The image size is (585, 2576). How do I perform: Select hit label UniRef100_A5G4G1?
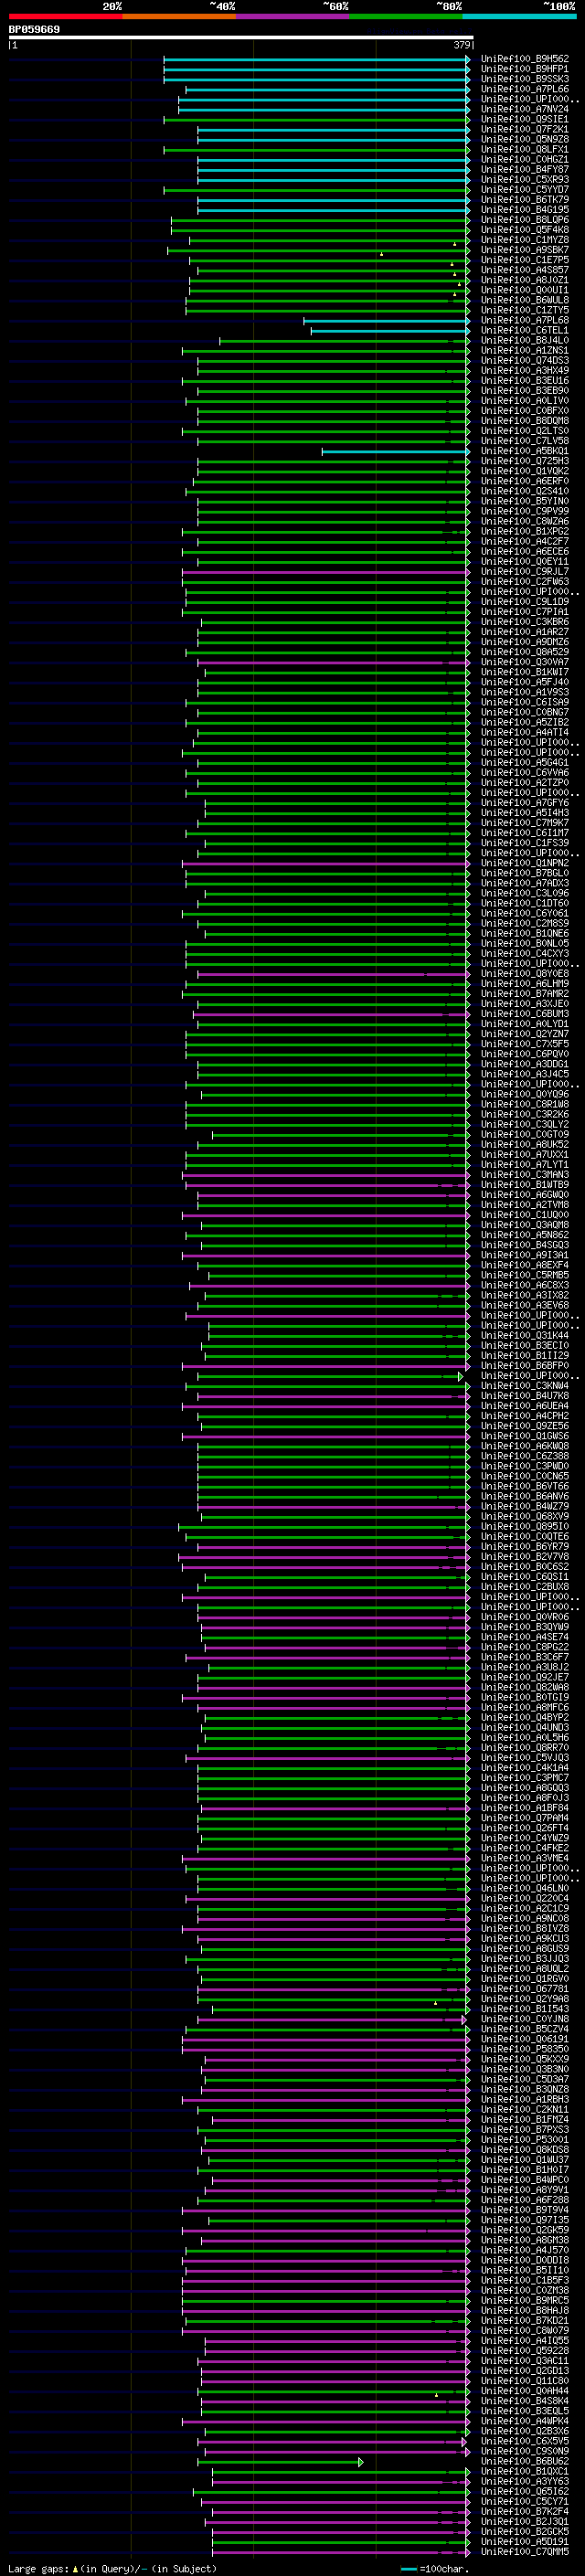(x=524, y=763)
